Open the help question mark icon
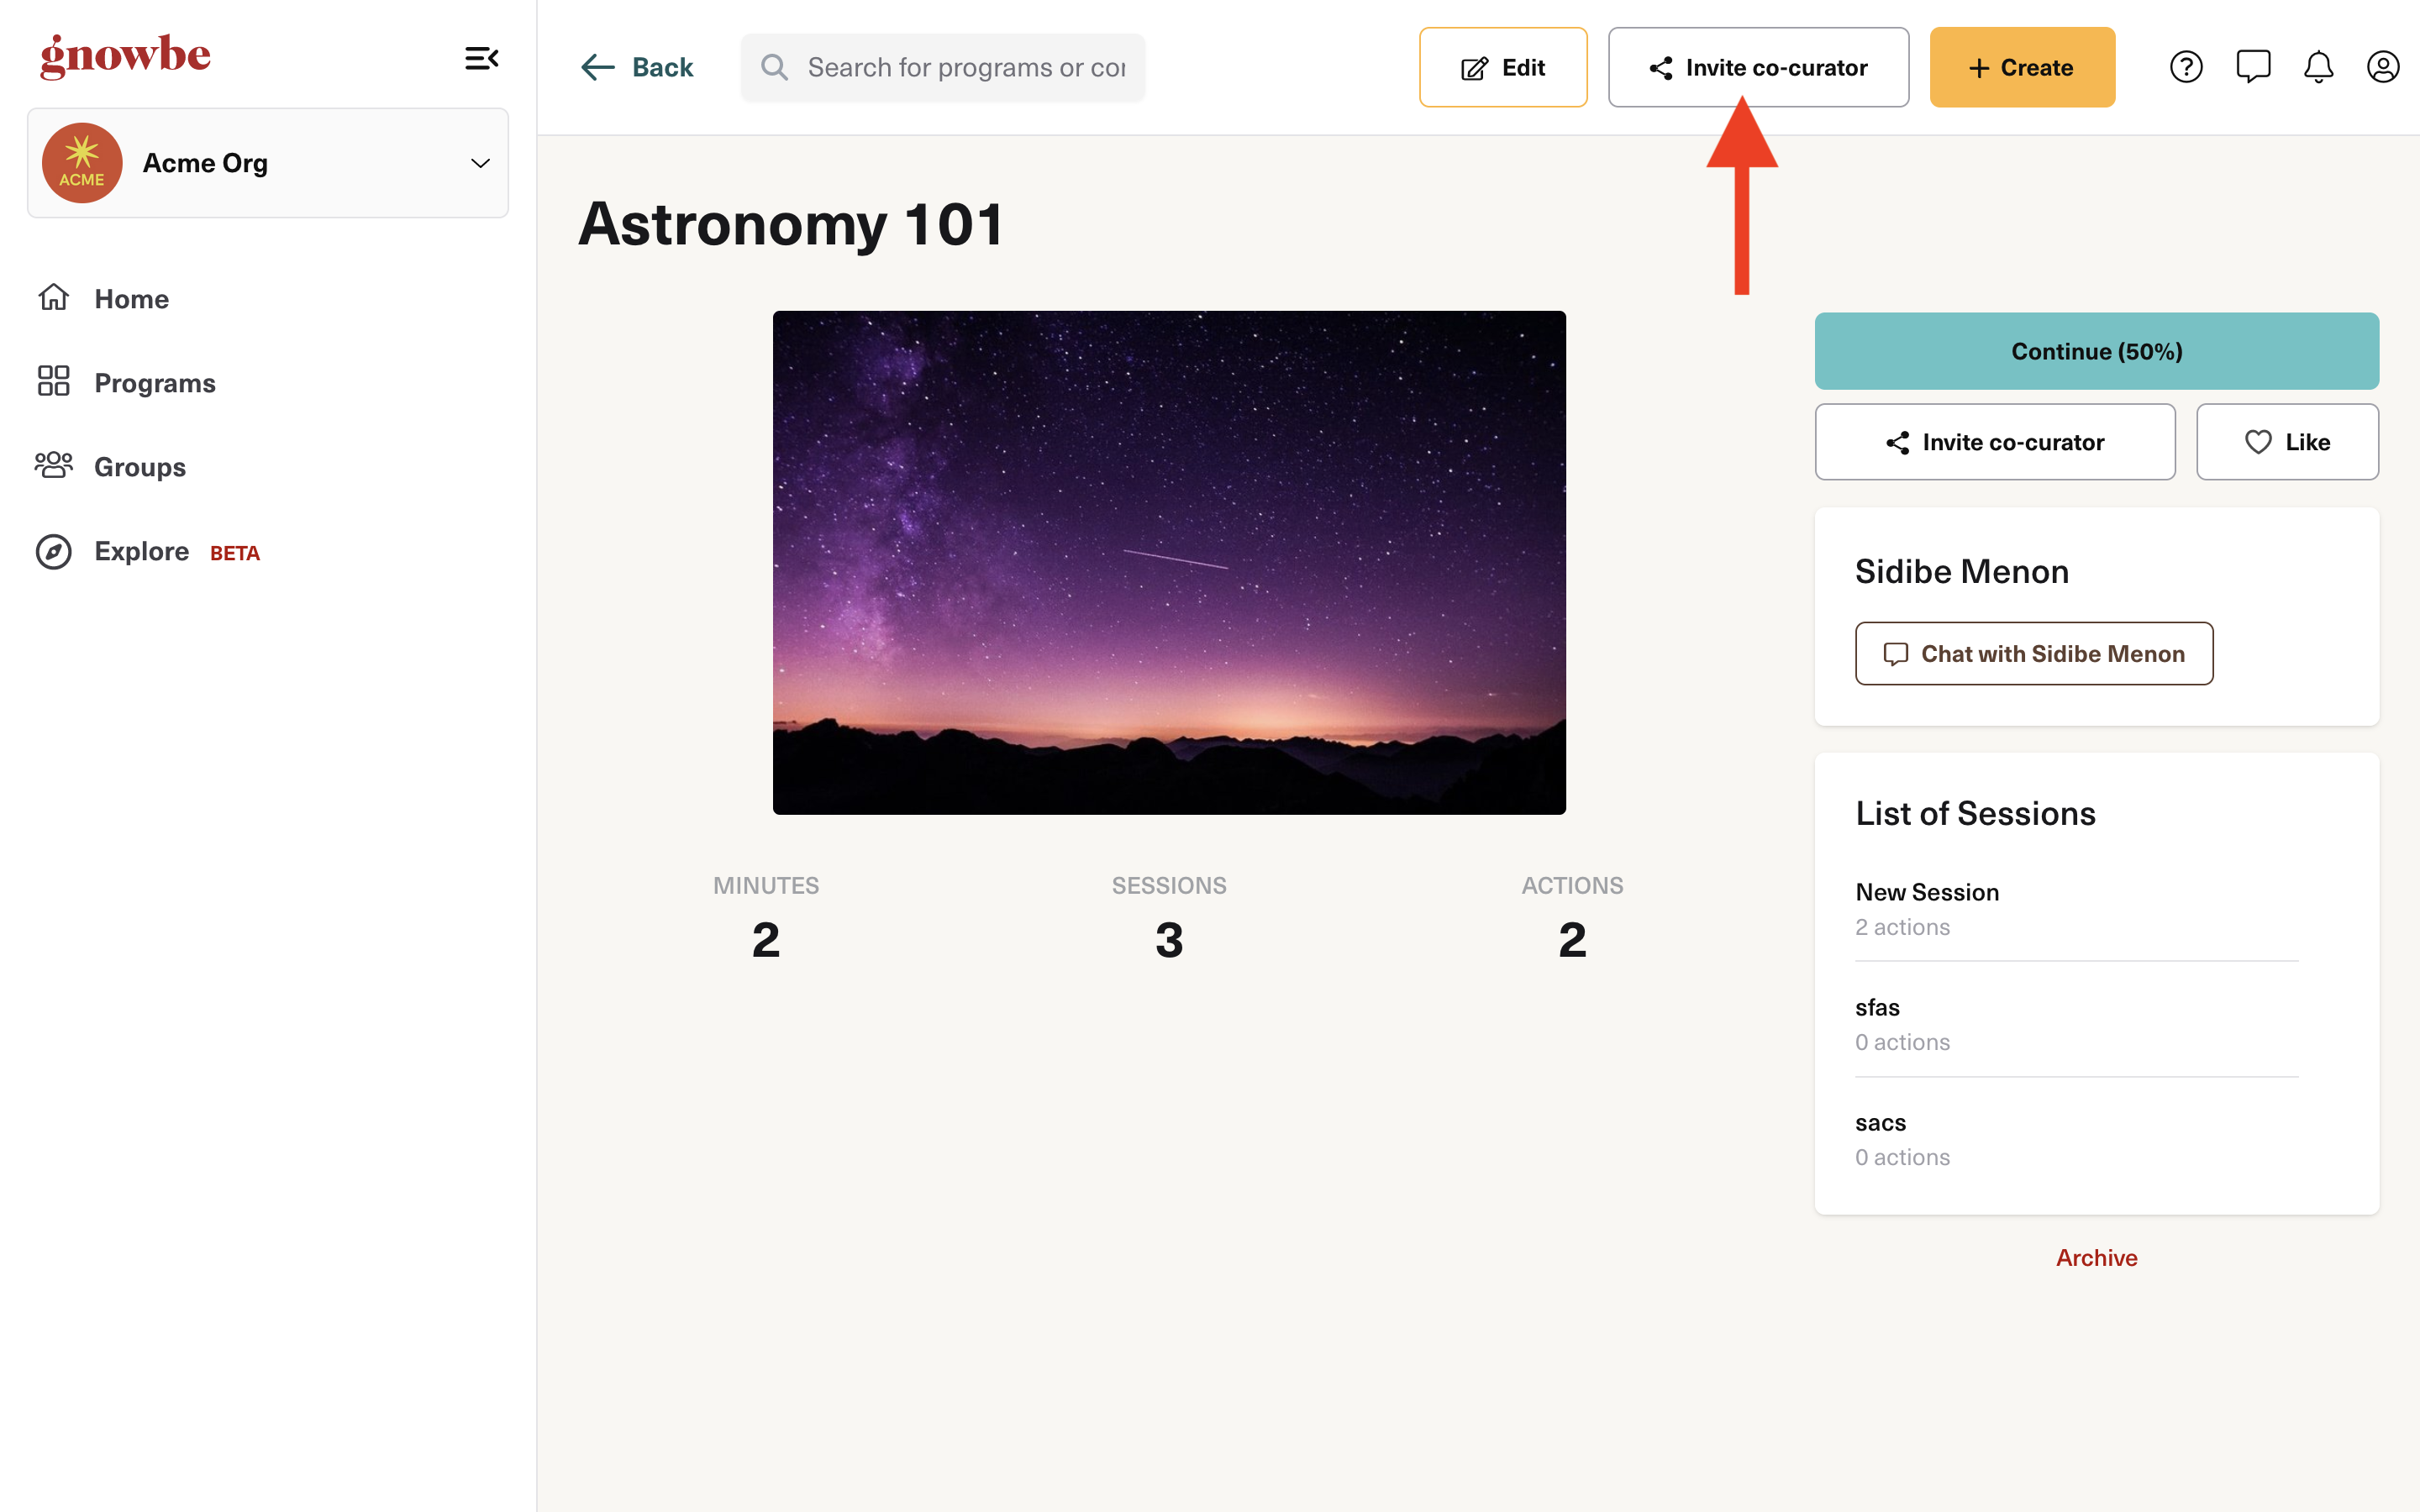 point(2186,67)
